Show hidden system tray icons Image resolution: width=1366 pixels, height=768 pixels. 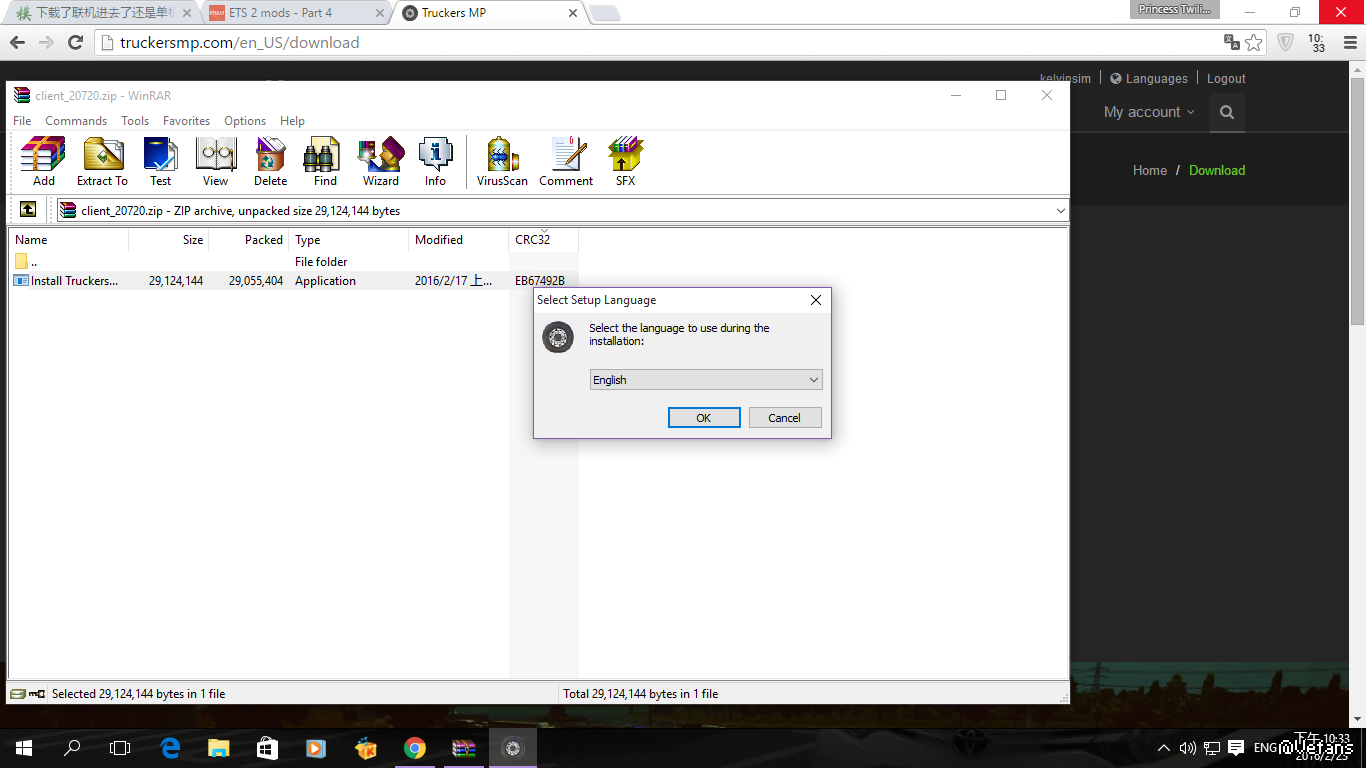1164,747
